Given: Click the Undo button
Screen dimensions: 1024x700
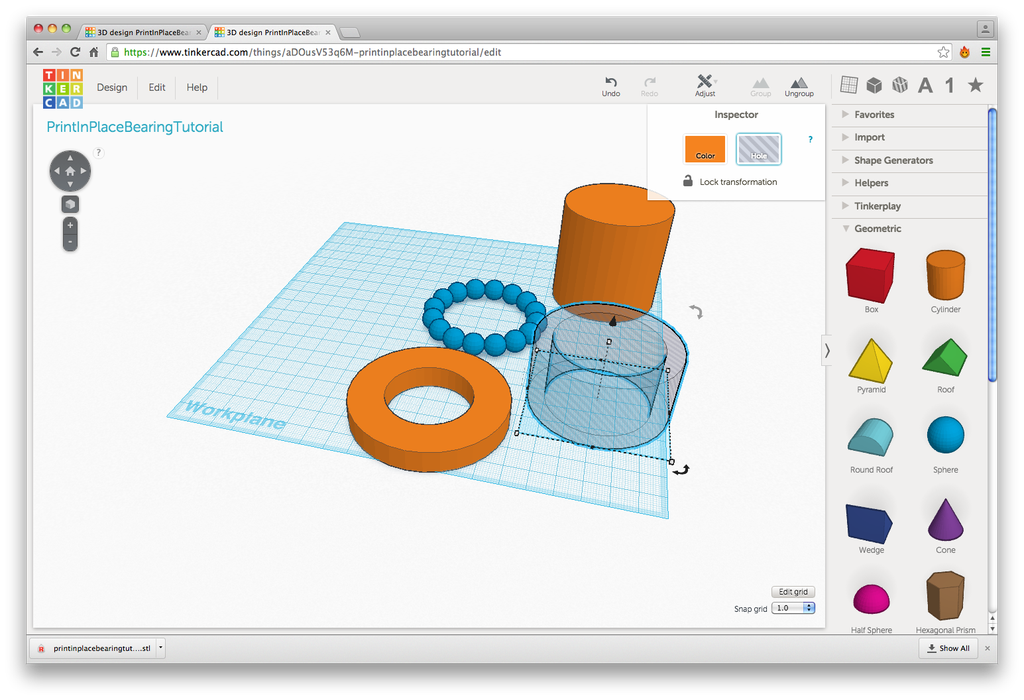Looking at the screenshot, I should 611,86.
